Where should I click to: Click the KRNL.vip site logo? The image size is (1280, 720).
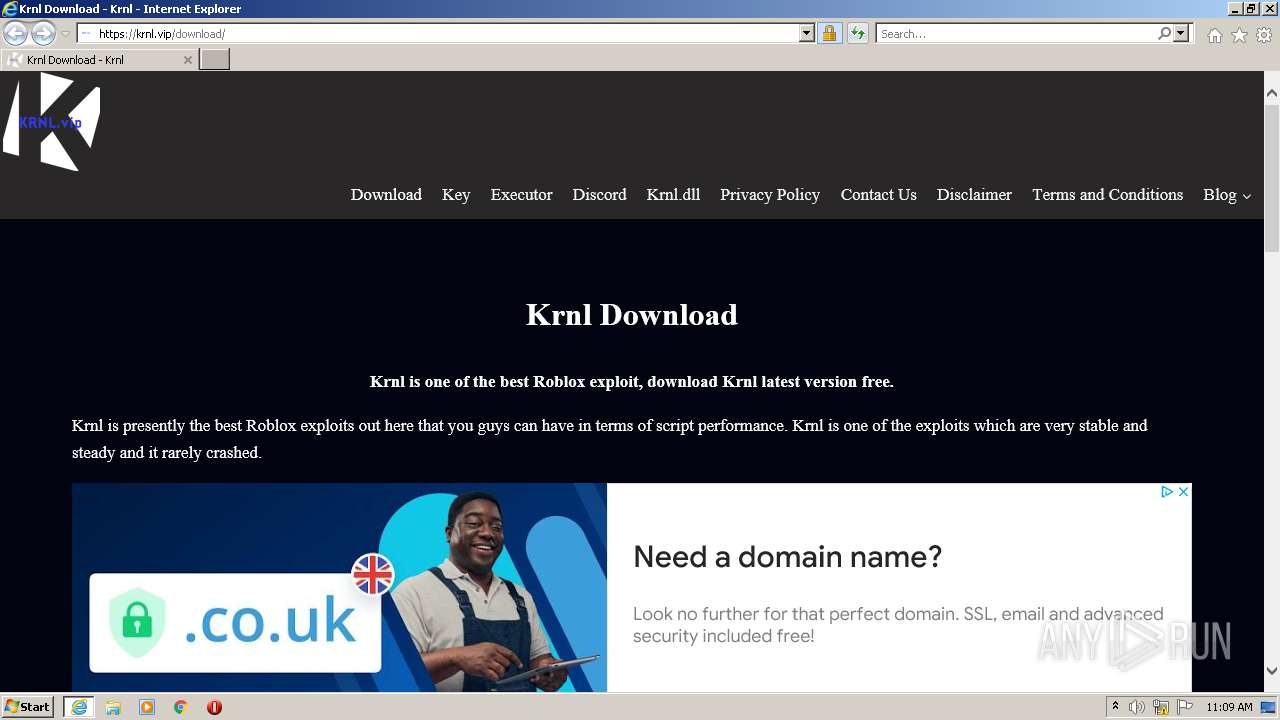pos(51,122)
